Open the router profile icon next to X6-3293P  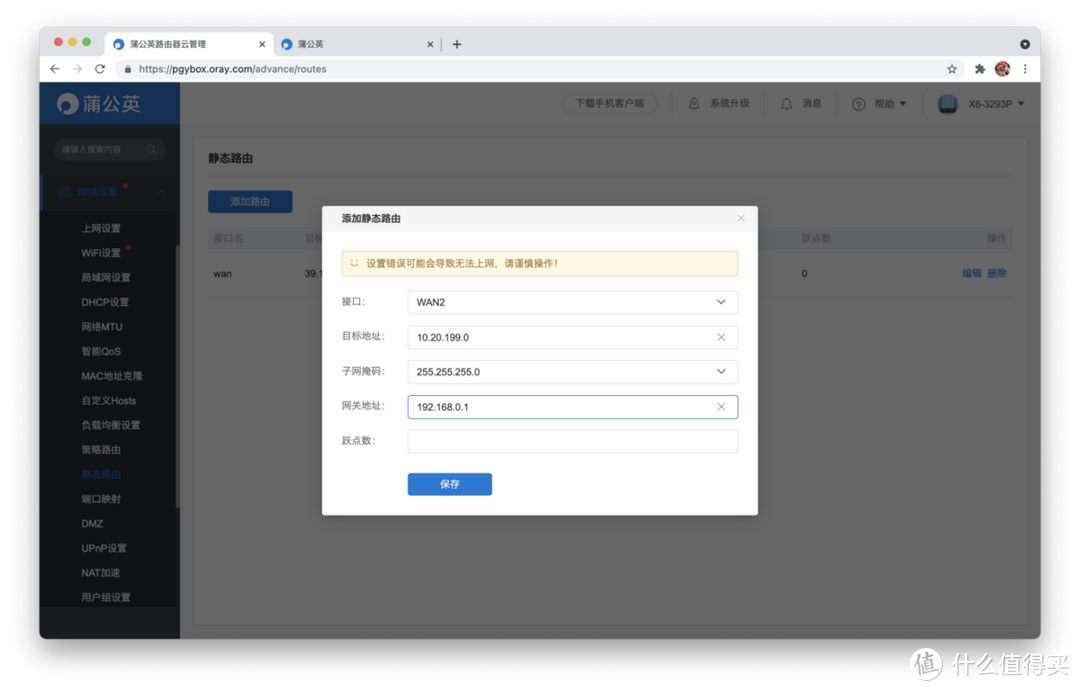point(946,103)
